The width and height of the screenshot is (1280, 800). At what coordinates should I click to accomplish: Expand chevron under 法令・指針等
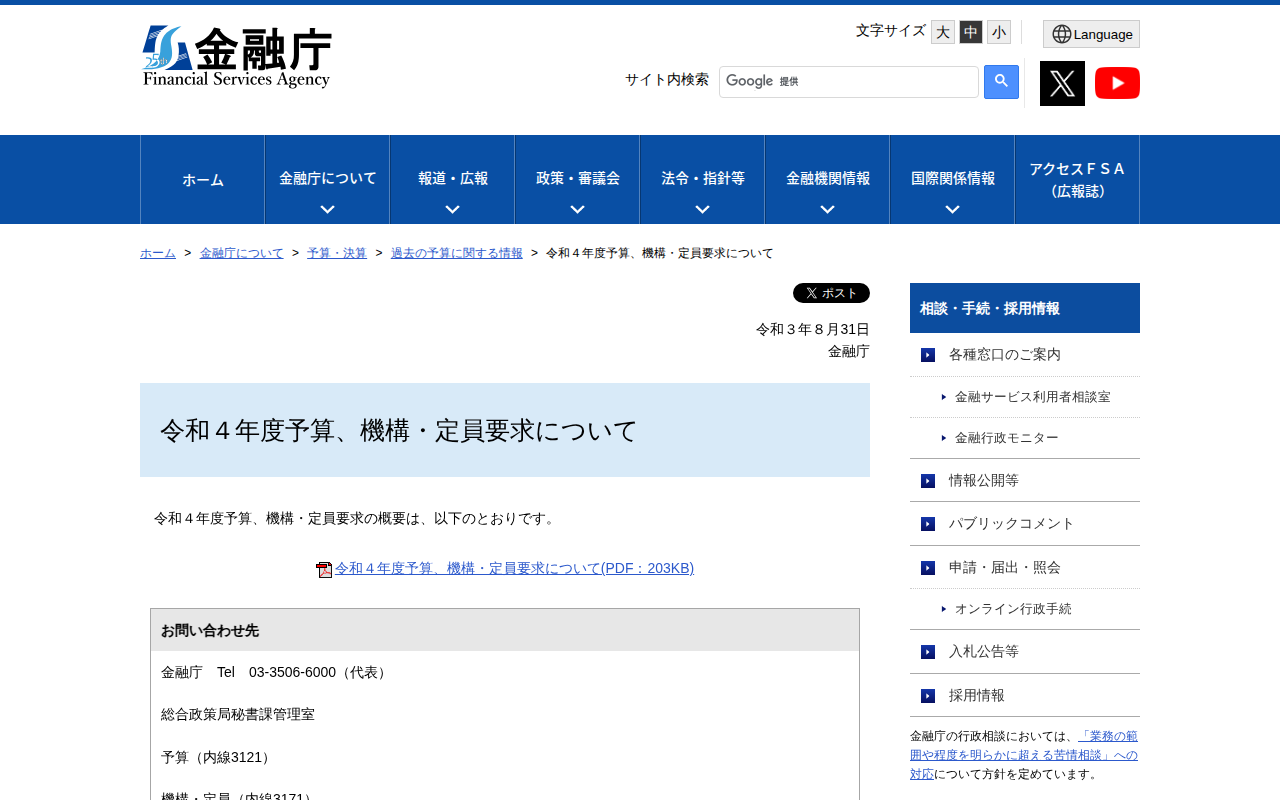tap(702, 209)
